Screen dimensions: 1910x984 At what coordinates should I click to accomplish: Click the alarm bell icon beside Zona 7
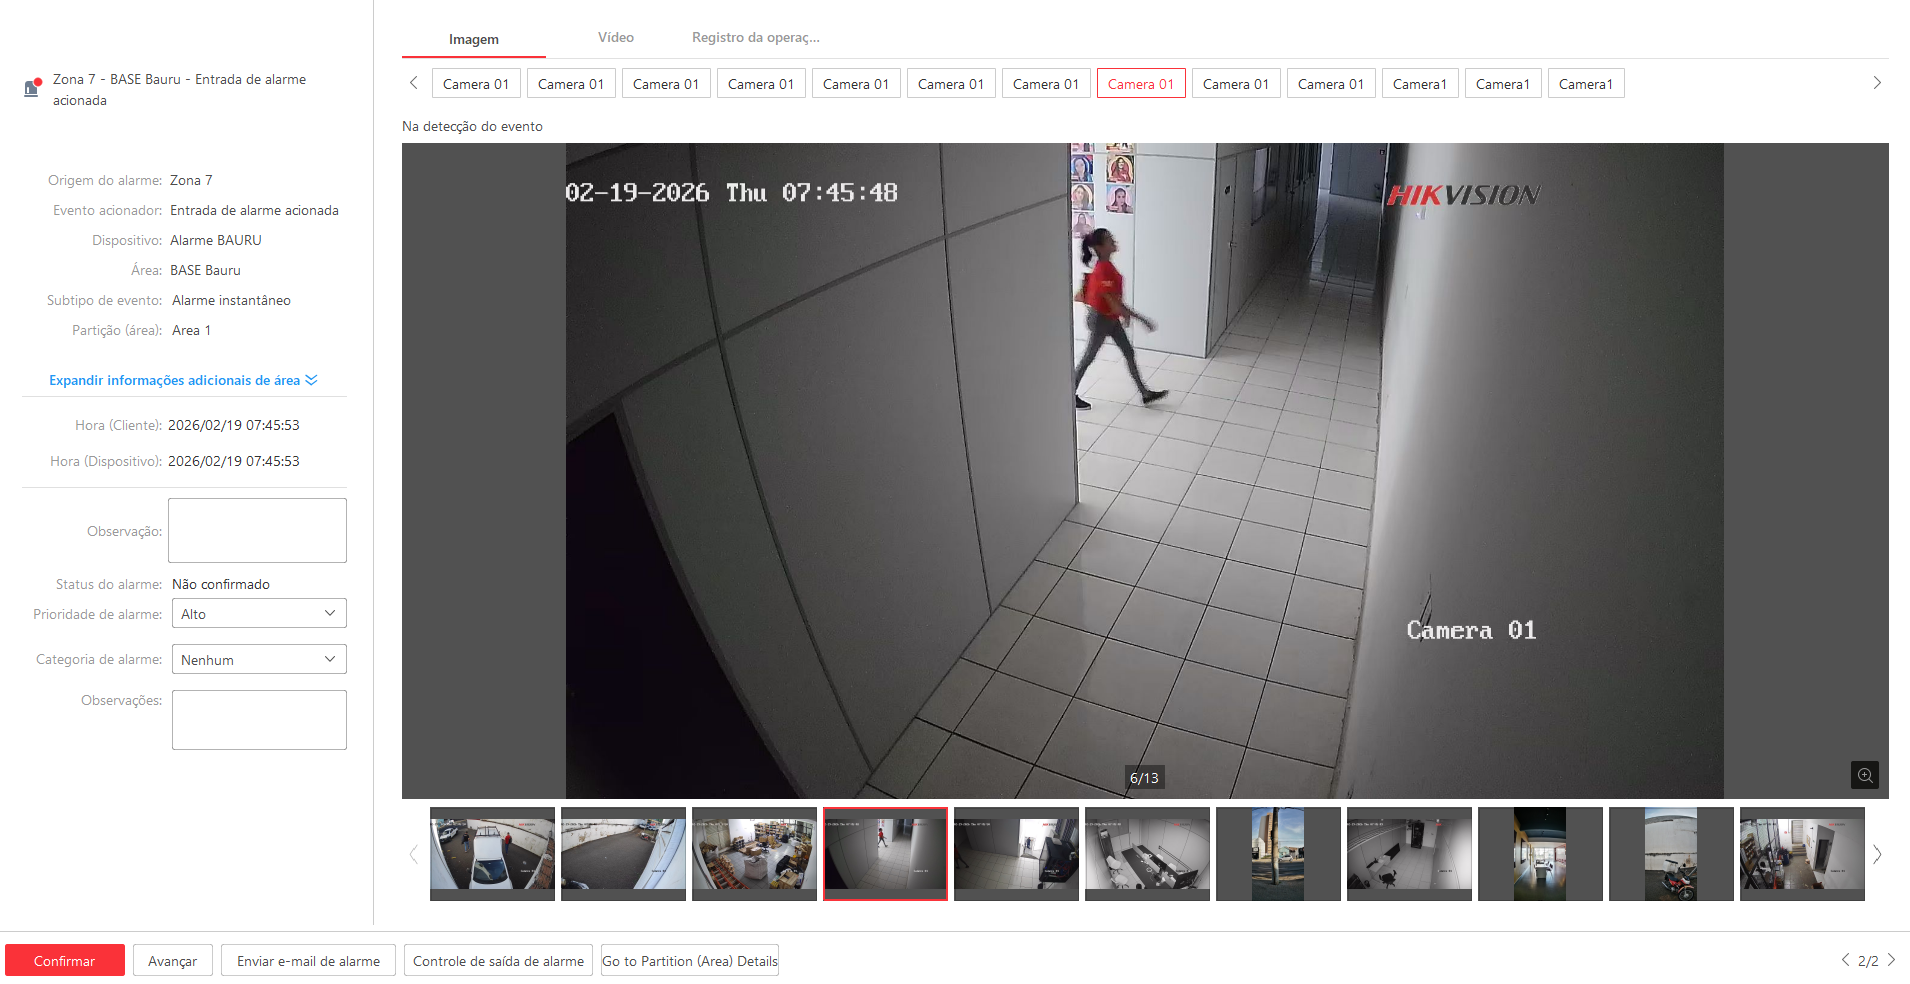point(32,88)
